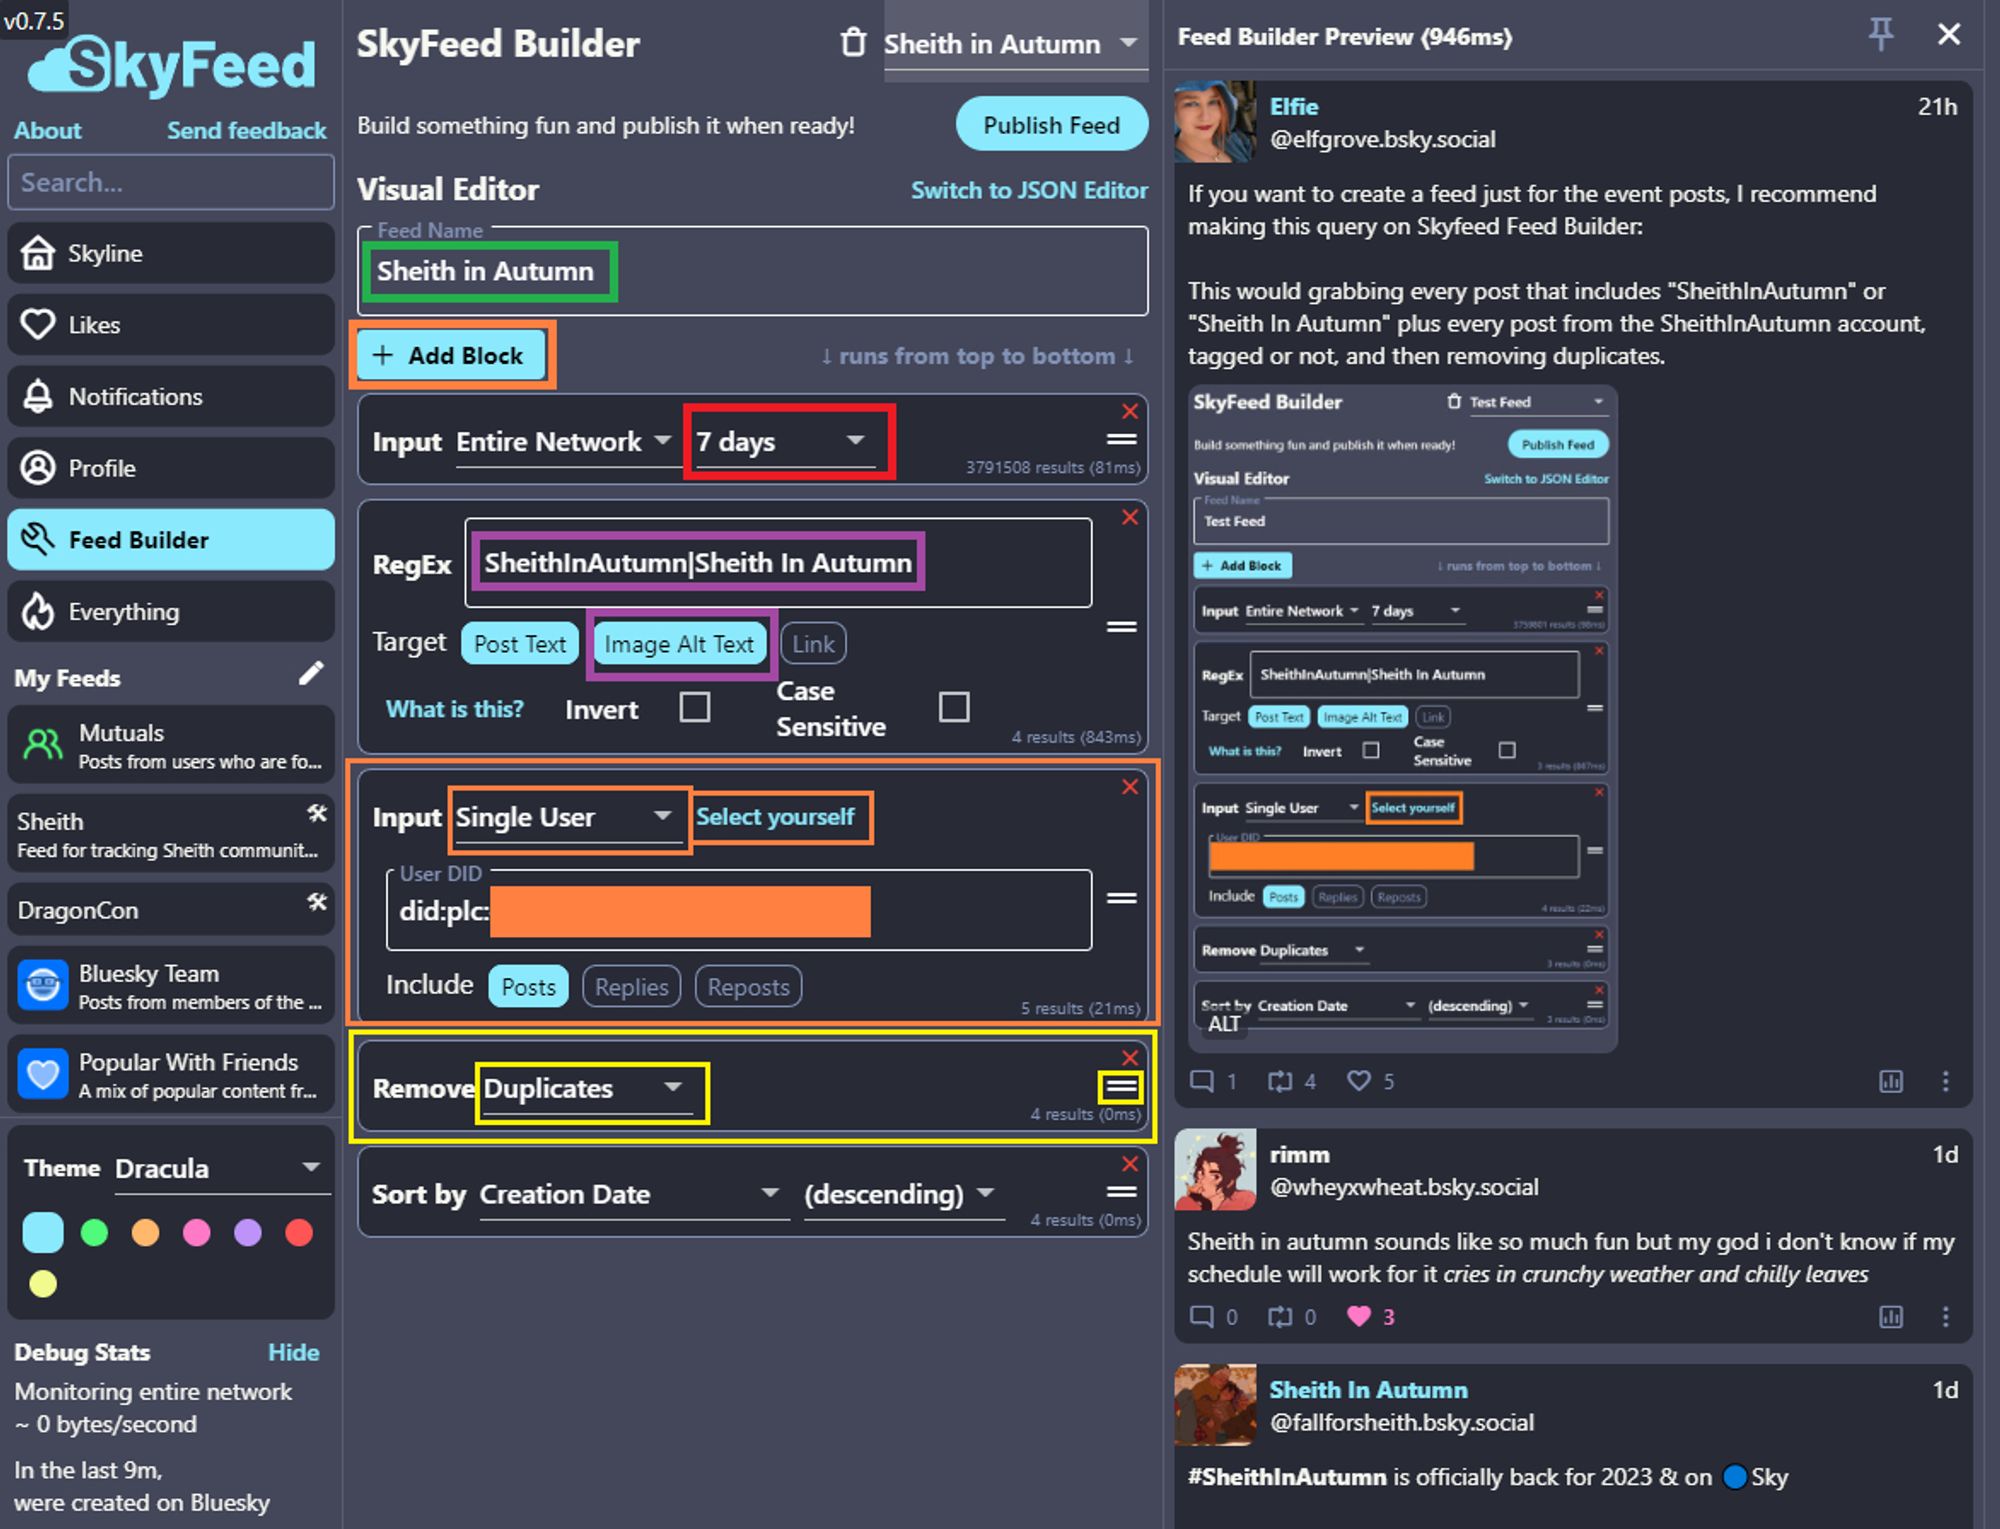Toggle the Link target chip
This screenshot has height=1529, width=2000.
pyautogui.click(x=814, y=644)
